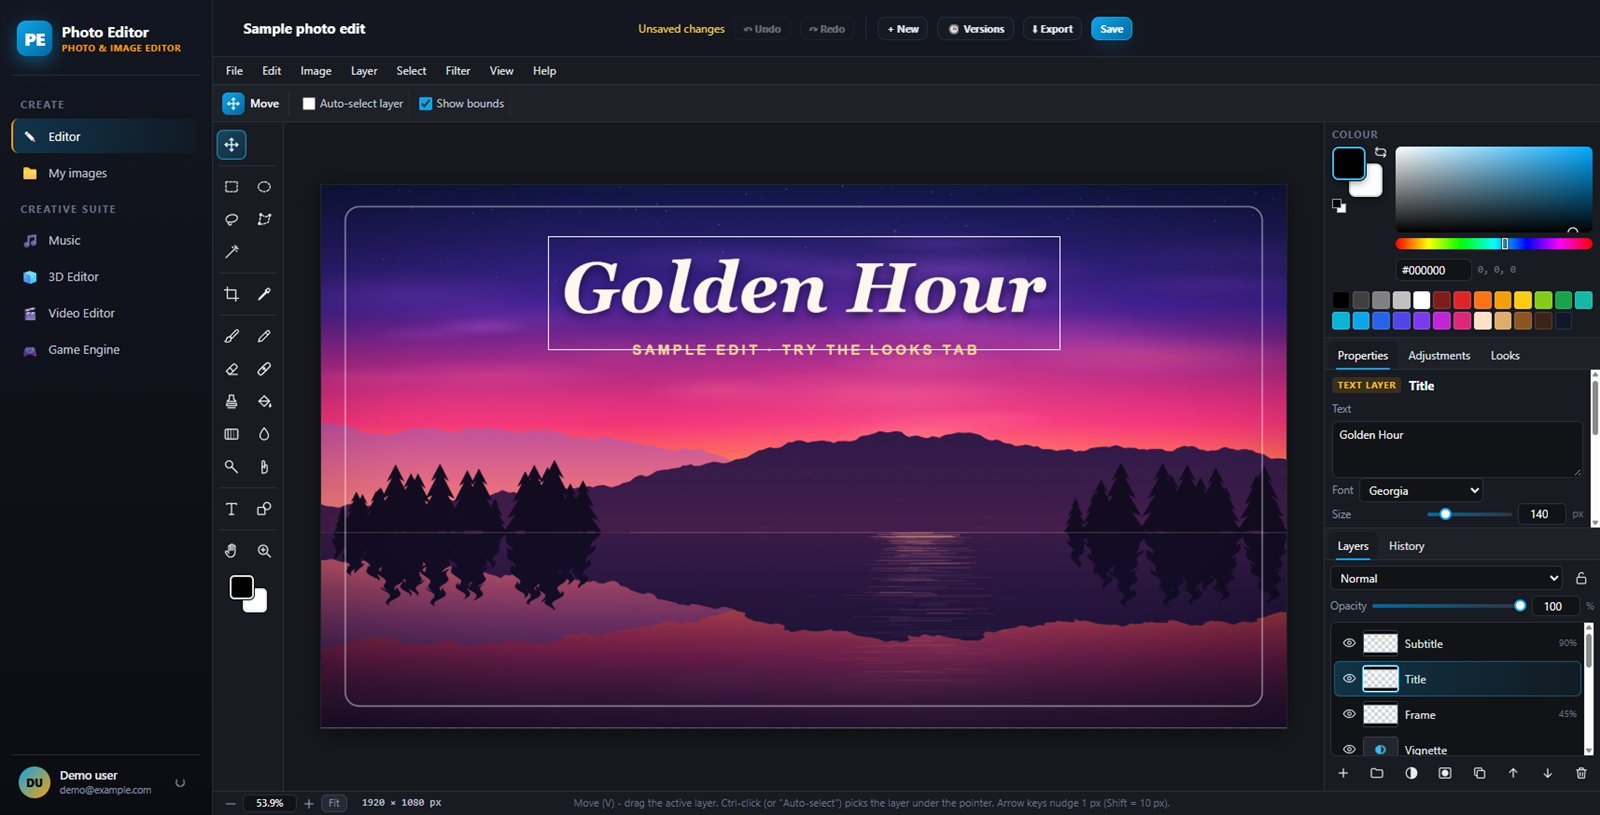Activate the Hand pan tool
This screenshot has height=815, width=1600.
pyautogui.click(x=231, y=551)
